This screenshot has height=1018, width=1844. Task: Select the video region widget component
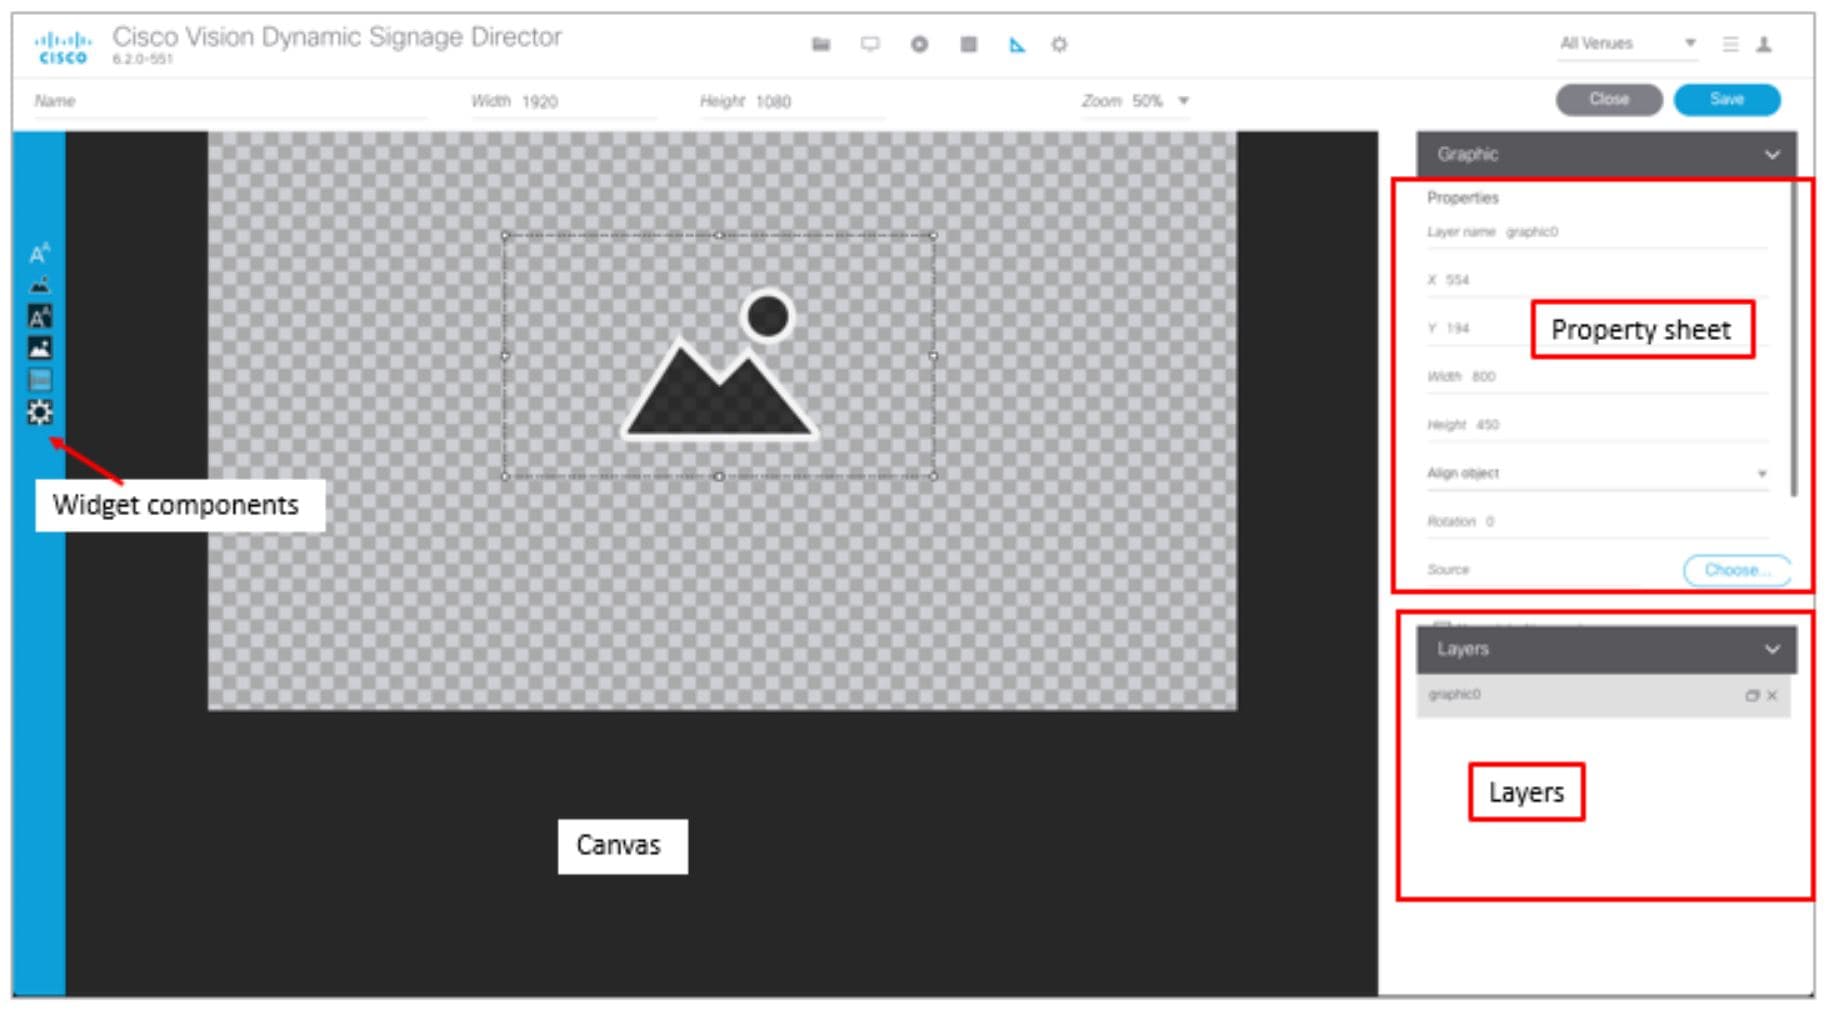pyautogui.click(x=38, y=380)
